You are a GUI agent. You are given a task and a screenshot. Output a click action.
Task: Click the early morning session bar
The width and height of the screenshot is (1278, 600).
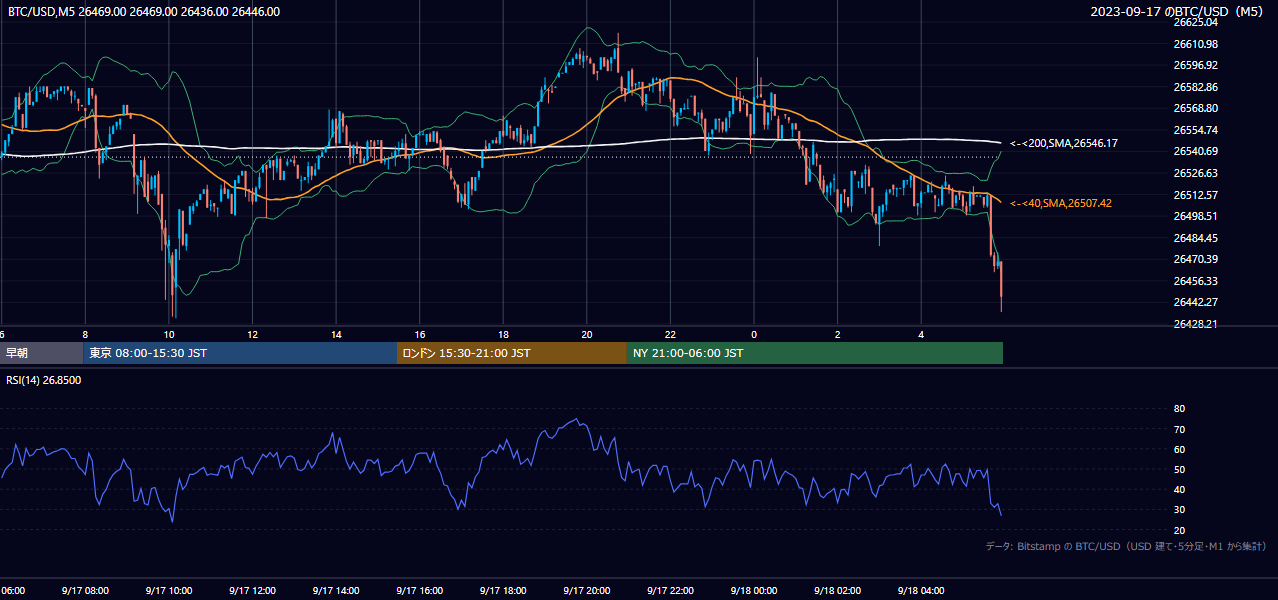pyautogui.click(x=41, y=353)
